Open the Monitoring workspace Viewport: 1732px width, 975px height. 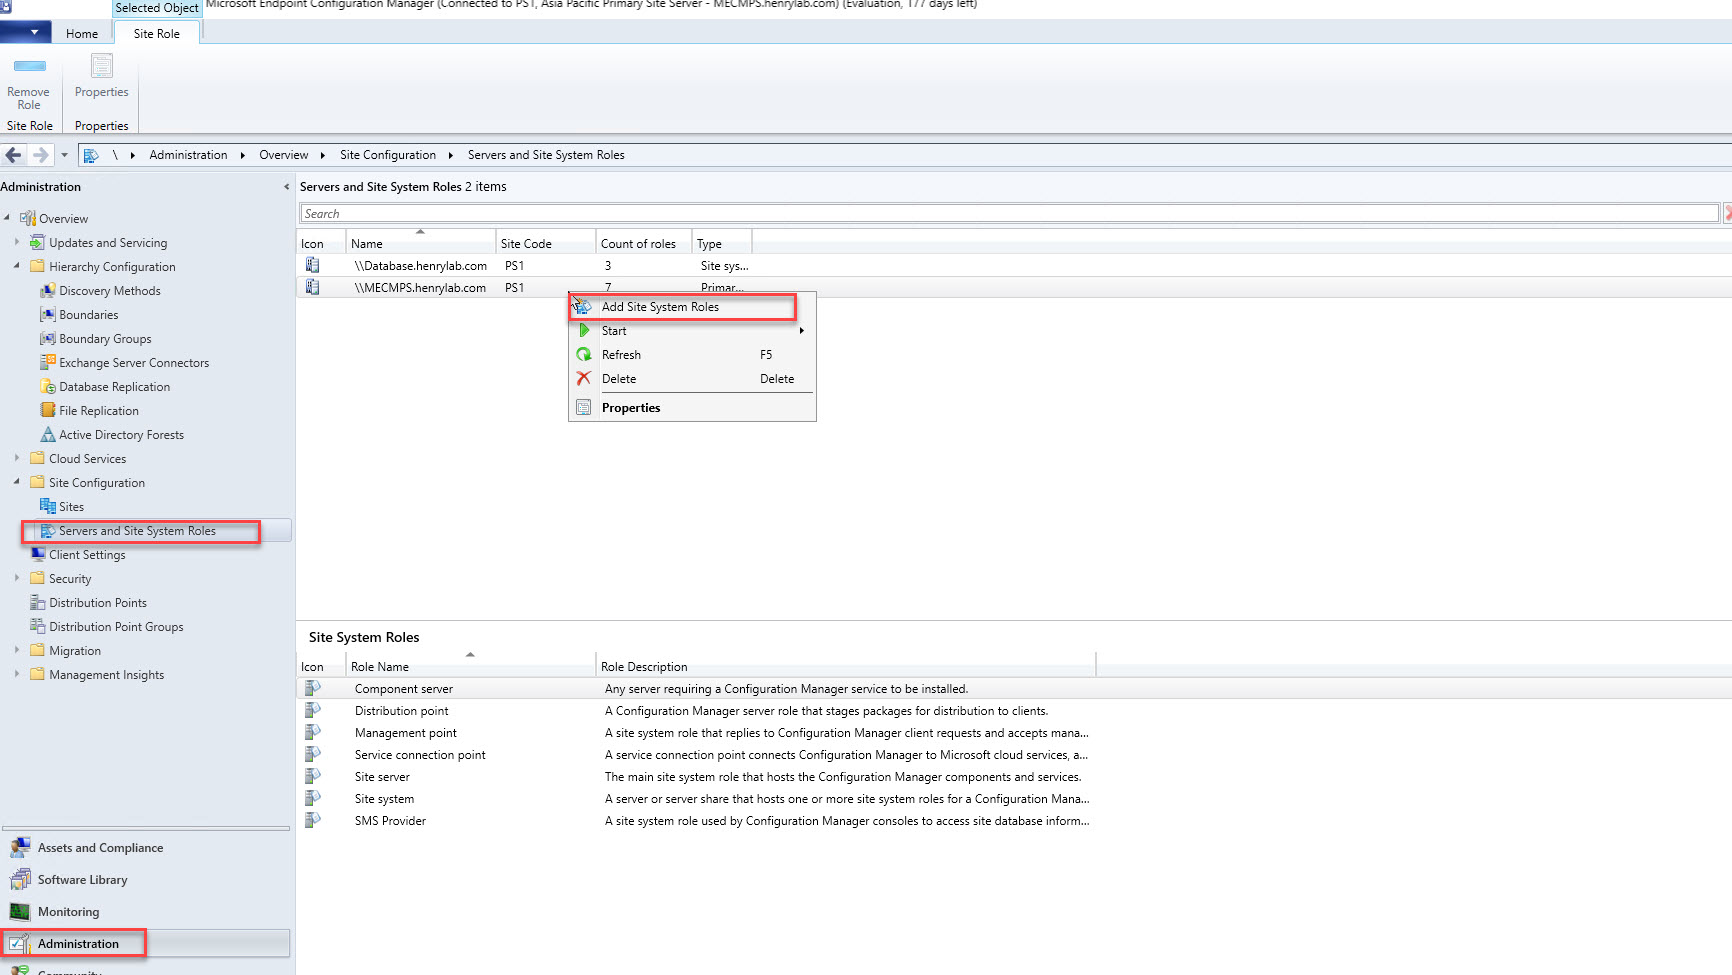(x=68, y=912)
